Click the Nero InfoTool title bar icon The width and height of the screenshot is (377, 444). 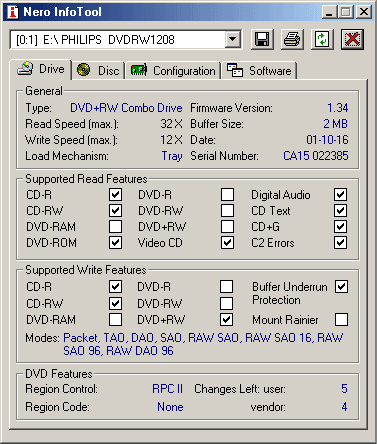13,12
